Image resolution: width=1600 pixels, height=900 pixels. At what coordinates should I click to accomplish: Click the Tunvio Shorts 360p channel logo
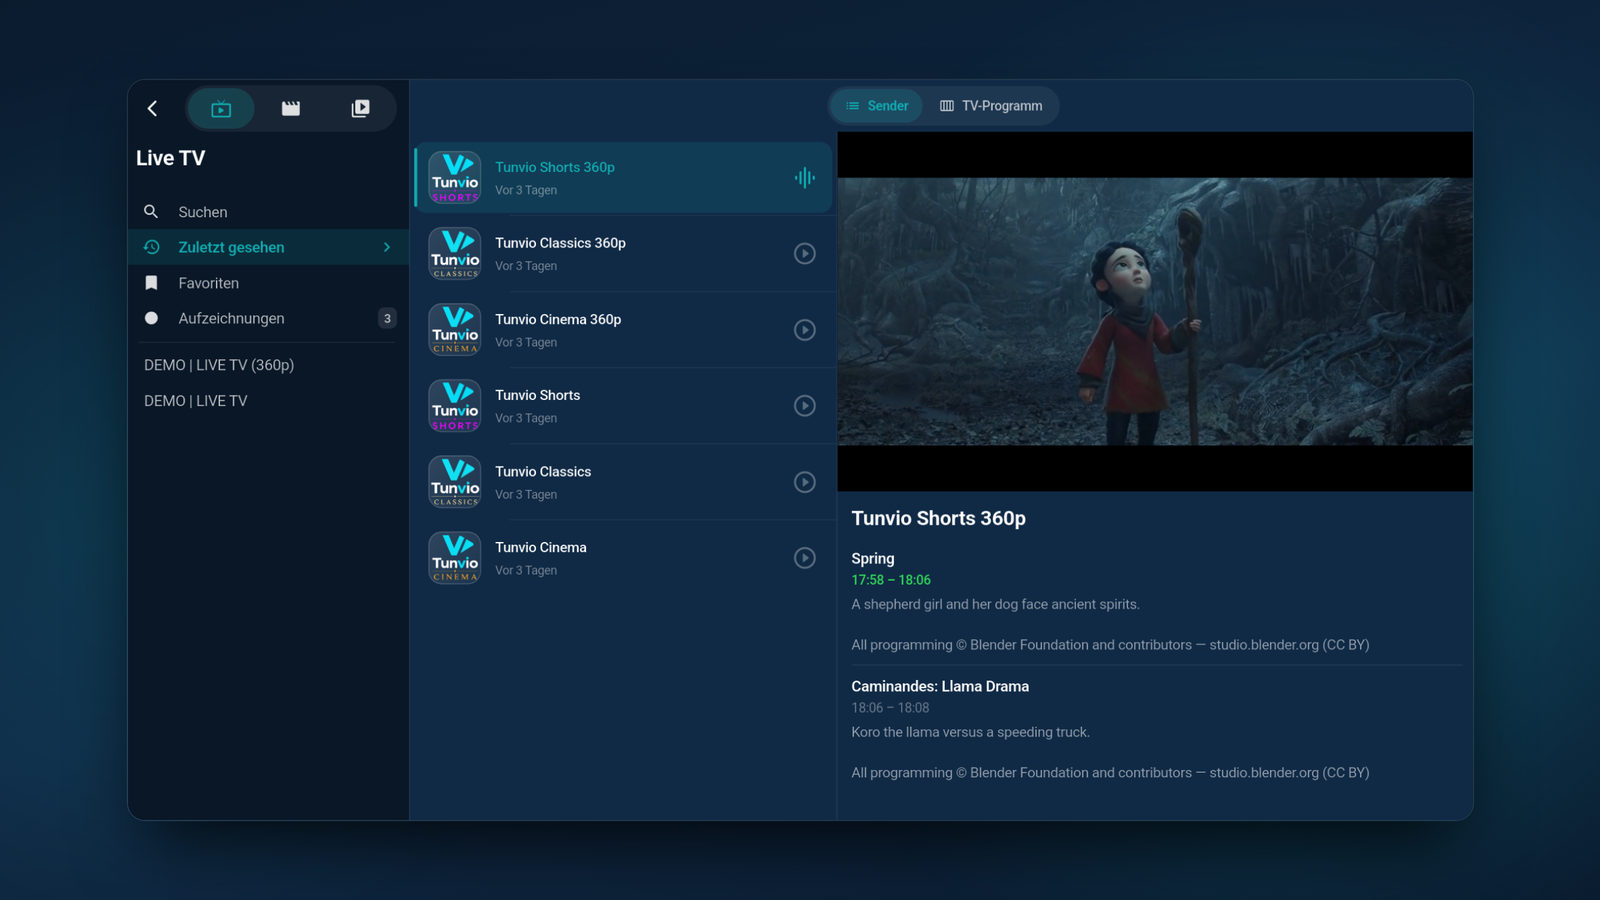point(455,178)
